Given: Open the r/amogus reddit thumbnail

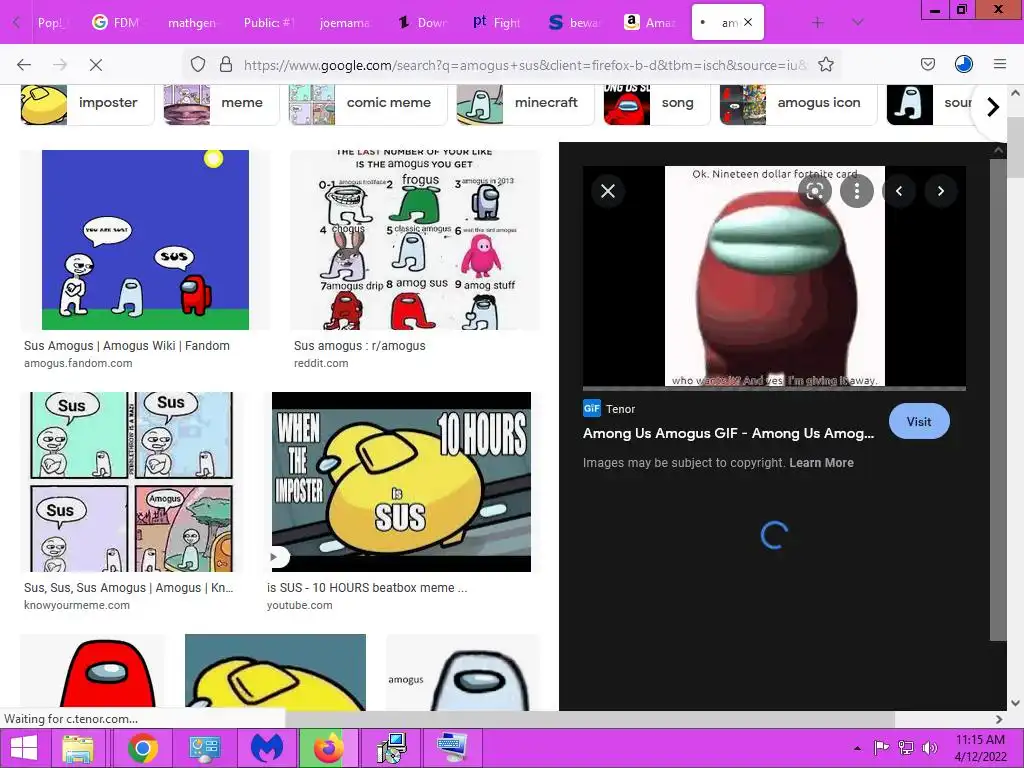Looking at the screenshot, I should point(415,240).
